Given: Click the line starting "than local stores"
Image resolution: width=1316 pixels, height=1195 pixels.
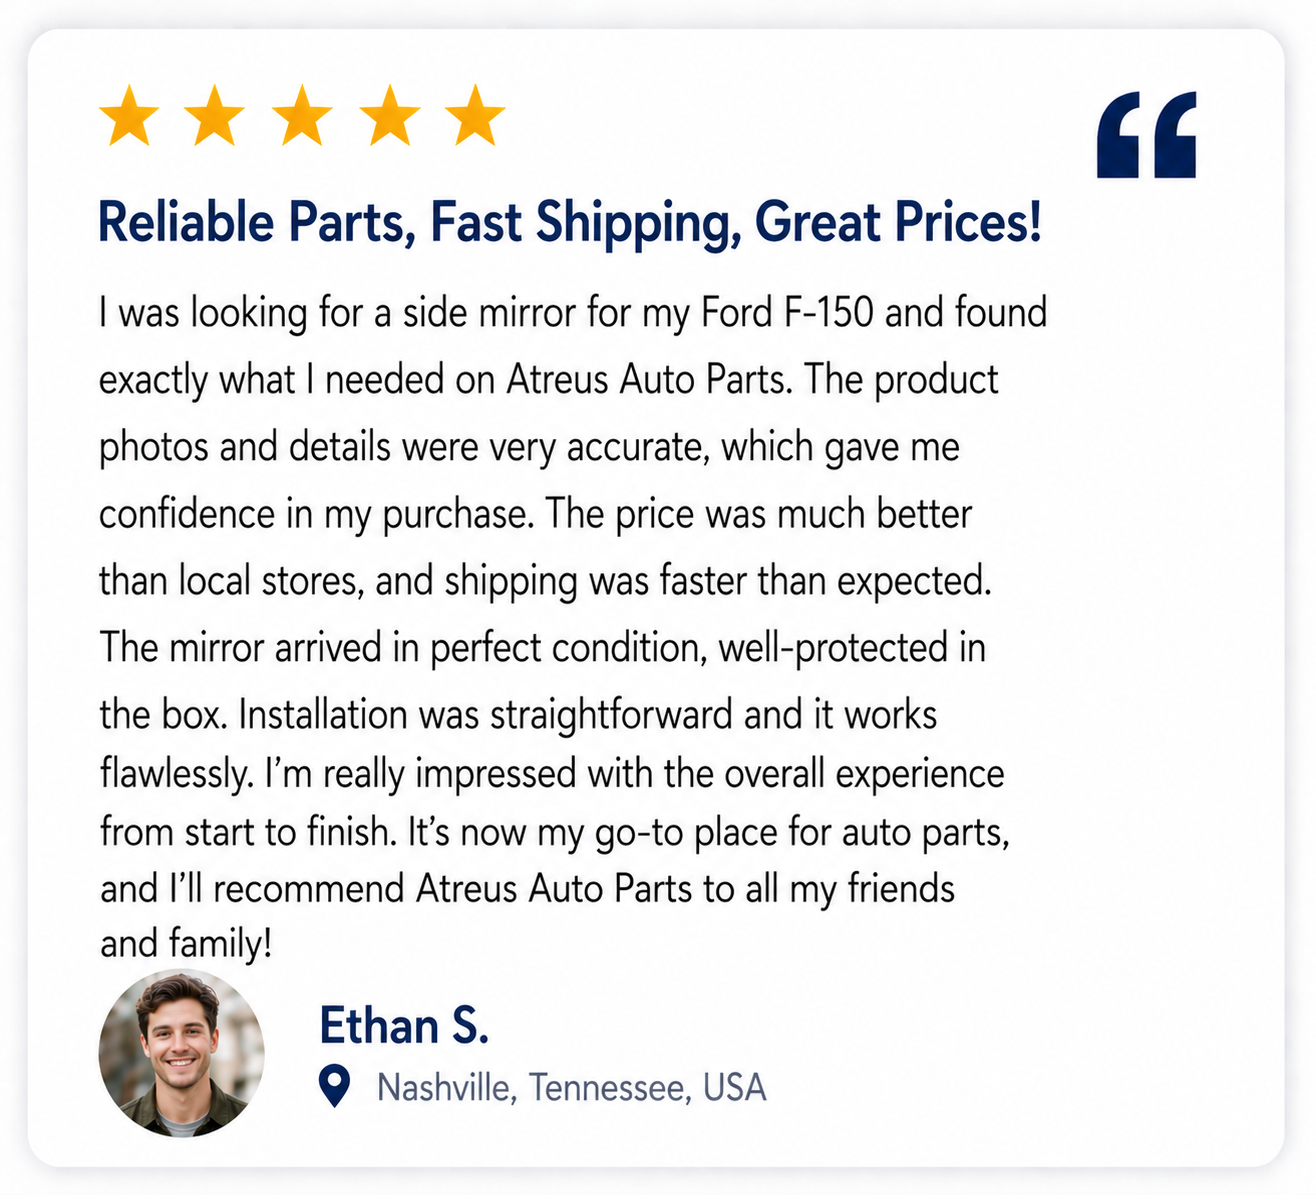Looking at the screenshot, I should (545, 581).
